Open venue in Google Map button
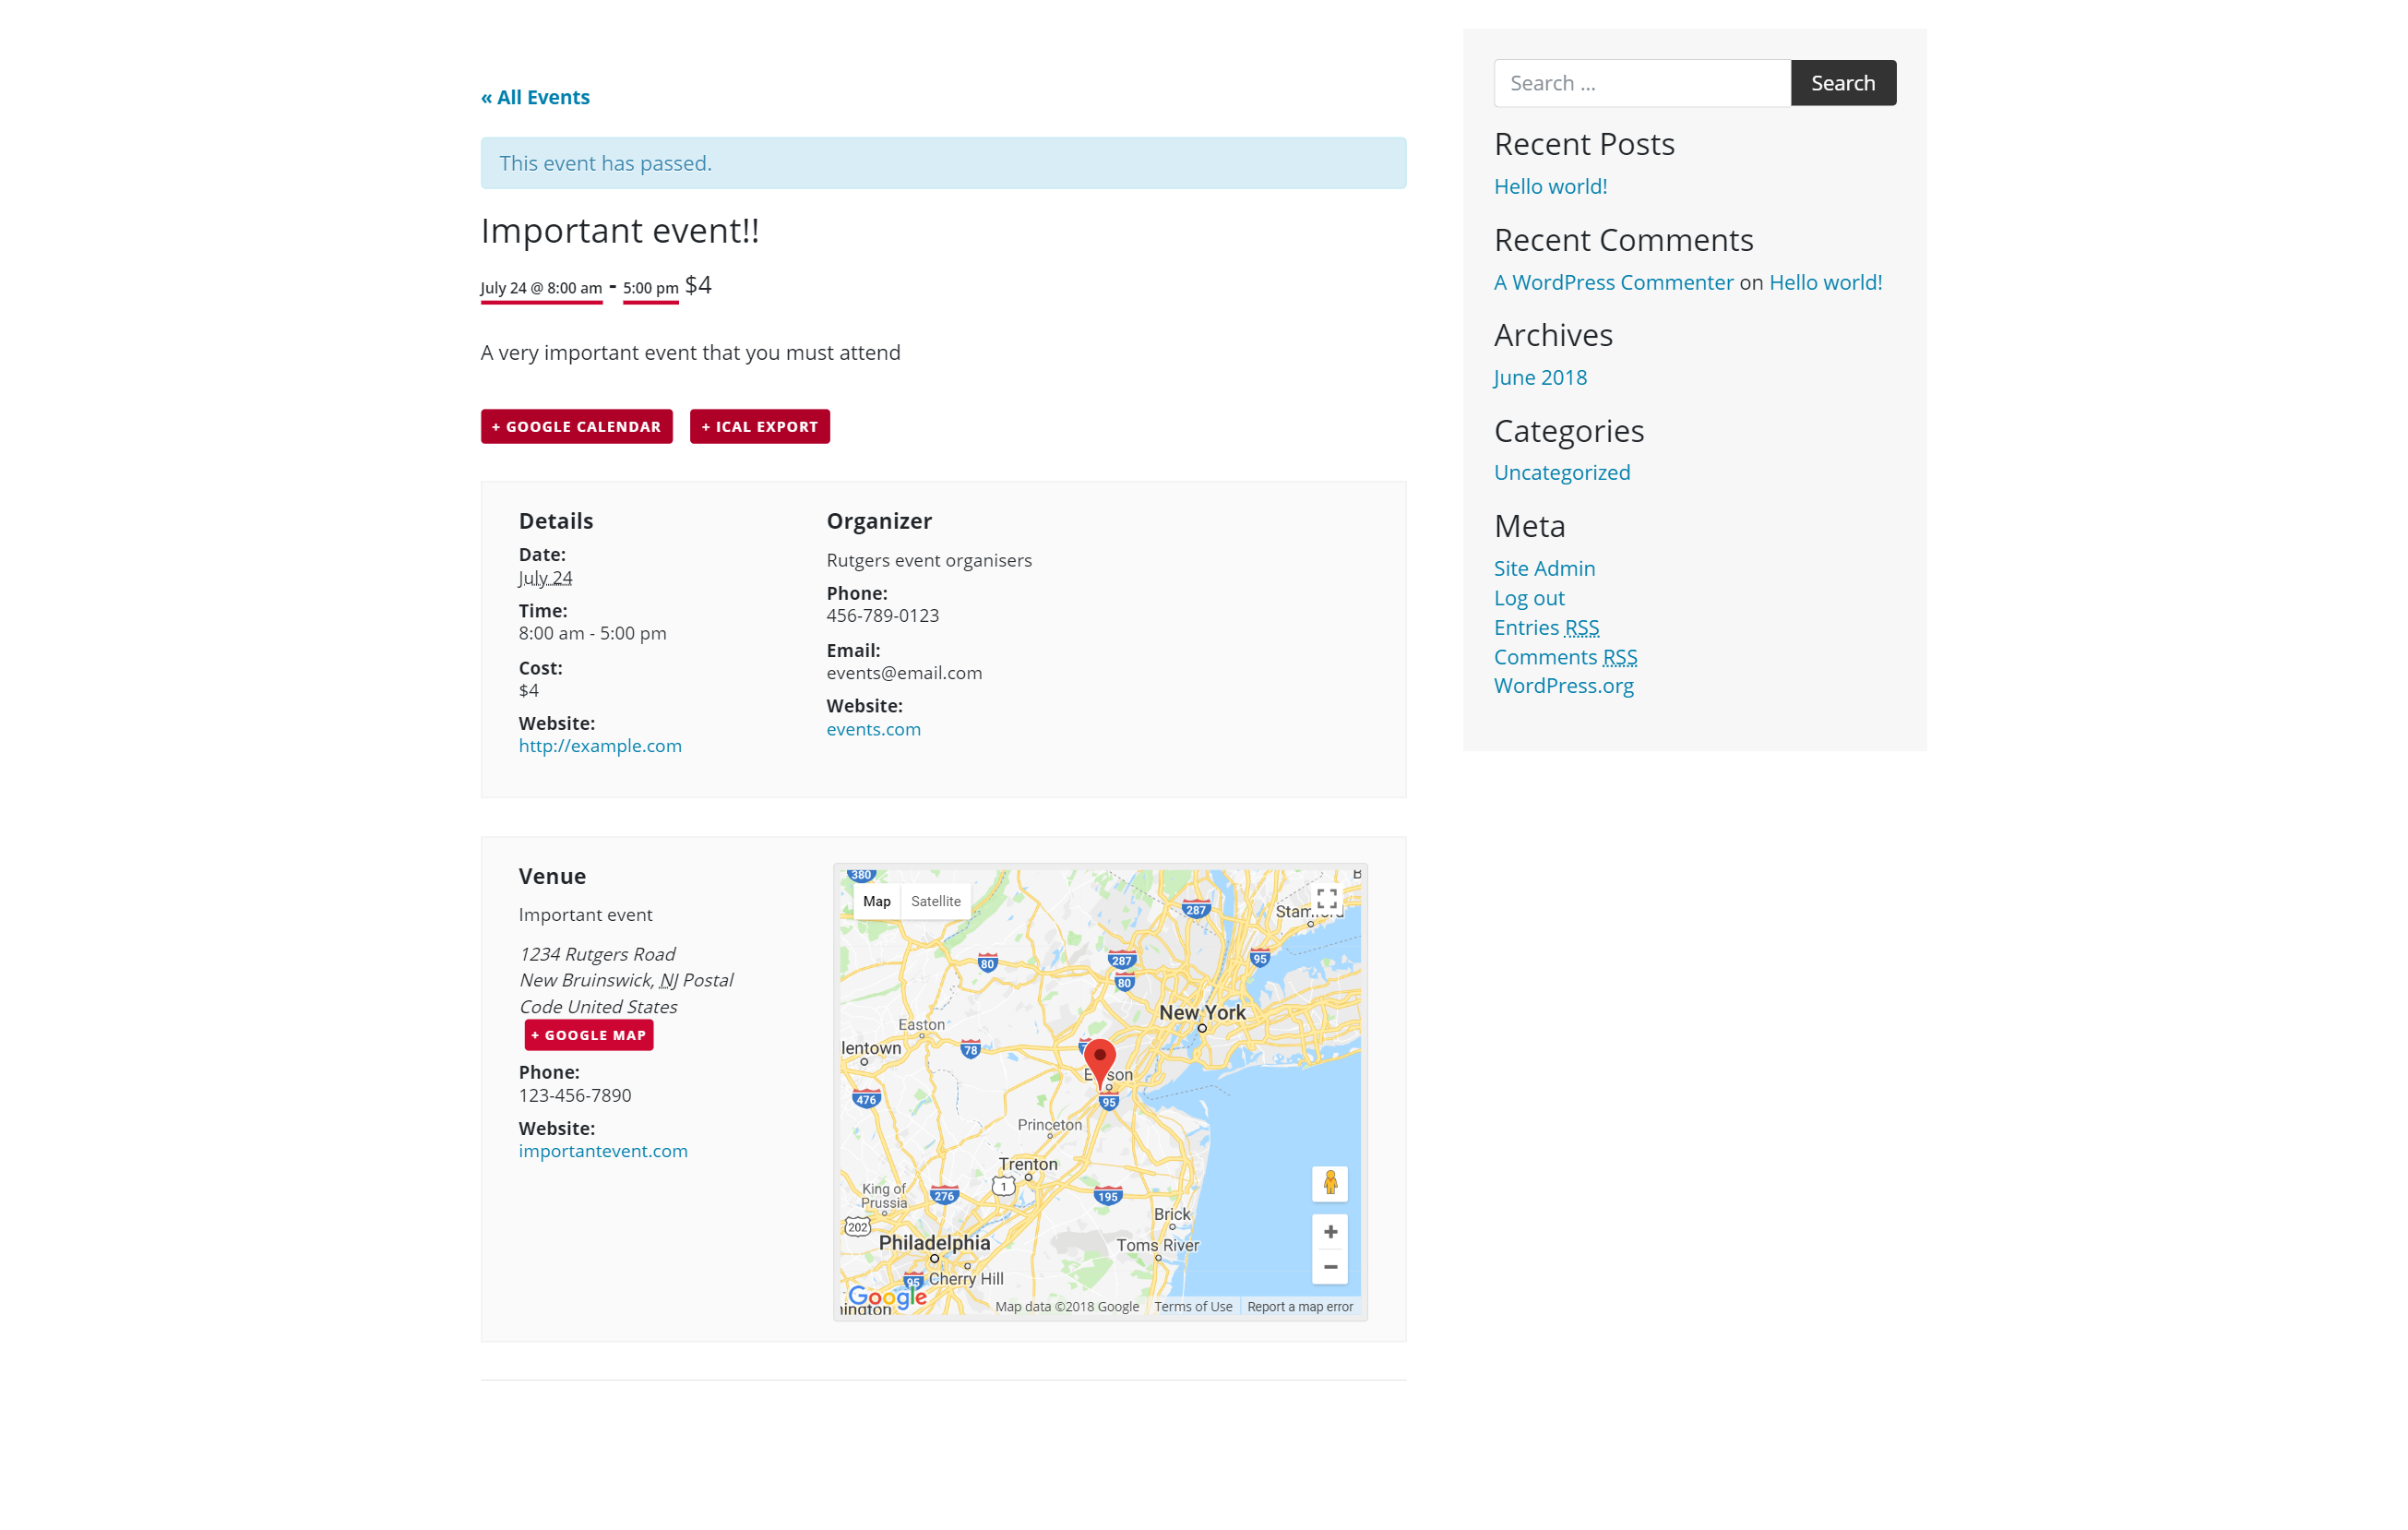The image size is (2408, 1530). point(588,1035)
